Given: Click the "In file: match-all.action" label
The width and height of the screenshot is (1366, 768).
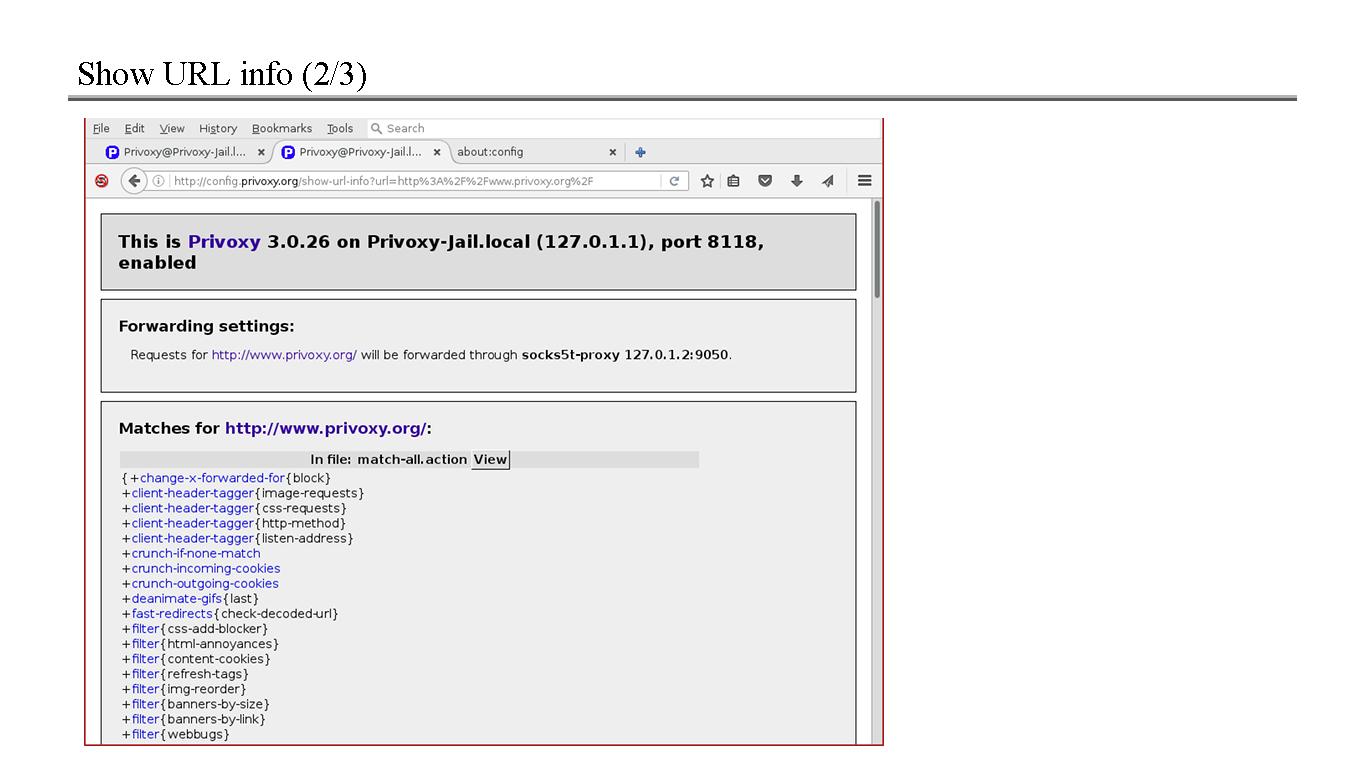Looking at the screenshot, I should [389, 459].
